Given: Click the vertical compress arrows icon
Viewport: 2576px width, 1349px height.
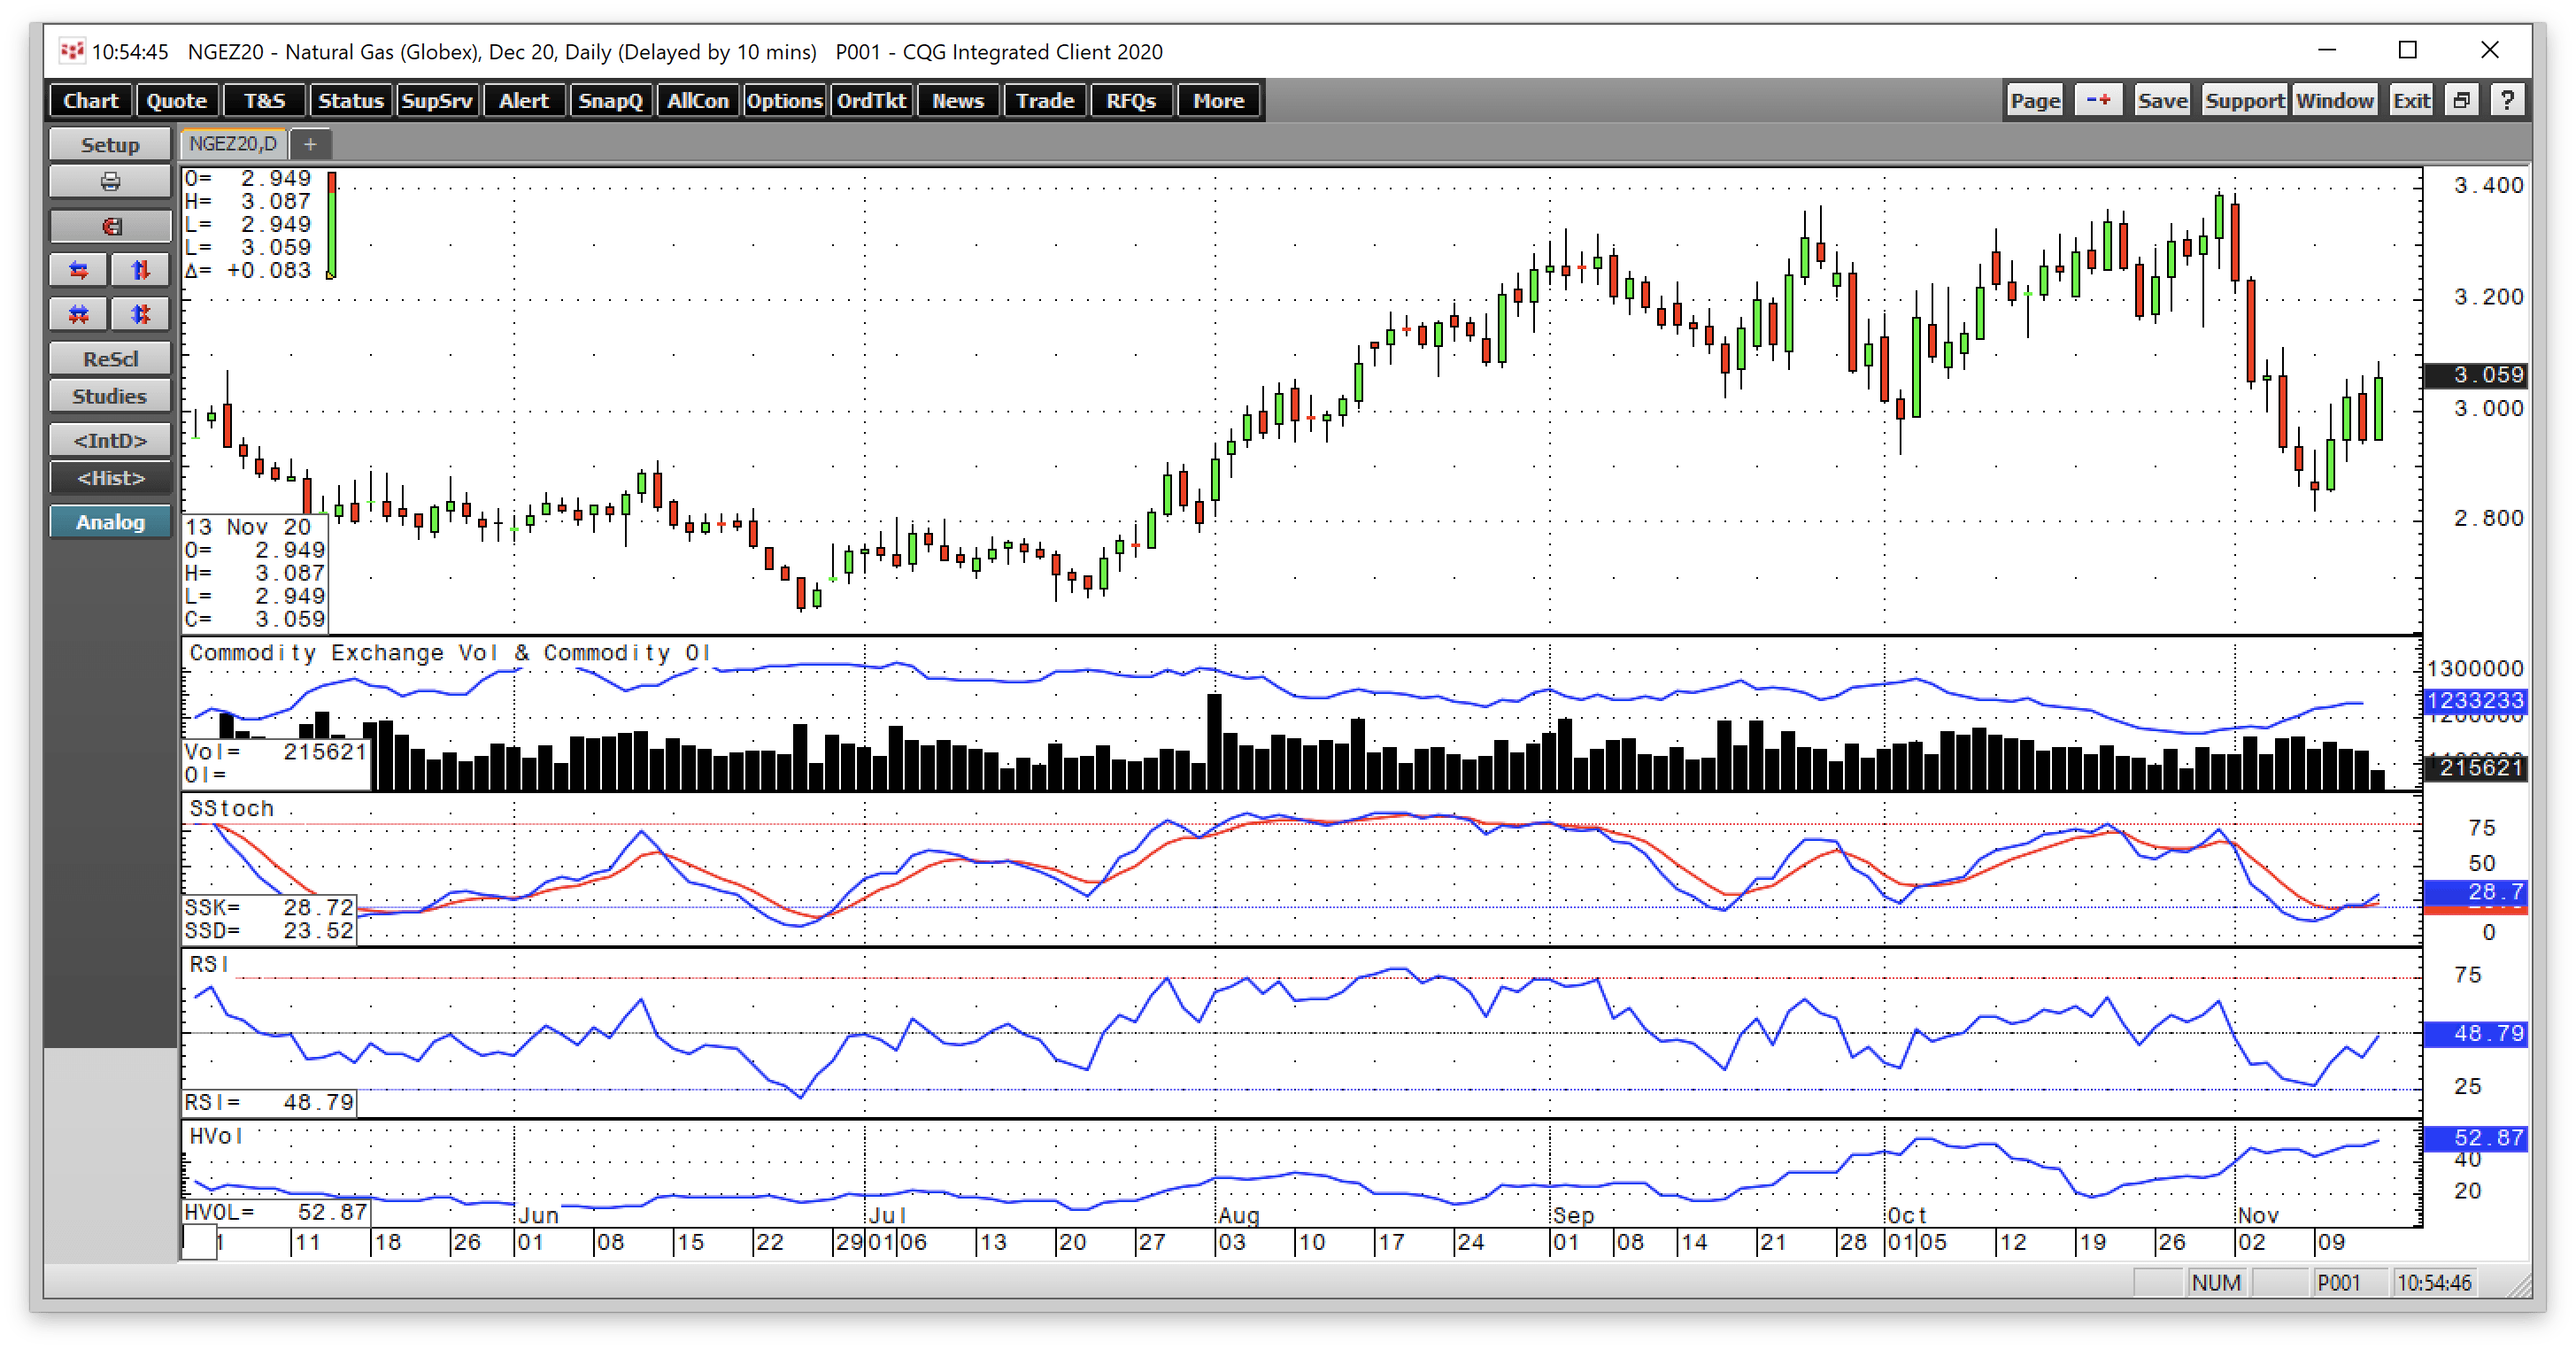Looking at the screenshot, I should (x=140, y=313).
